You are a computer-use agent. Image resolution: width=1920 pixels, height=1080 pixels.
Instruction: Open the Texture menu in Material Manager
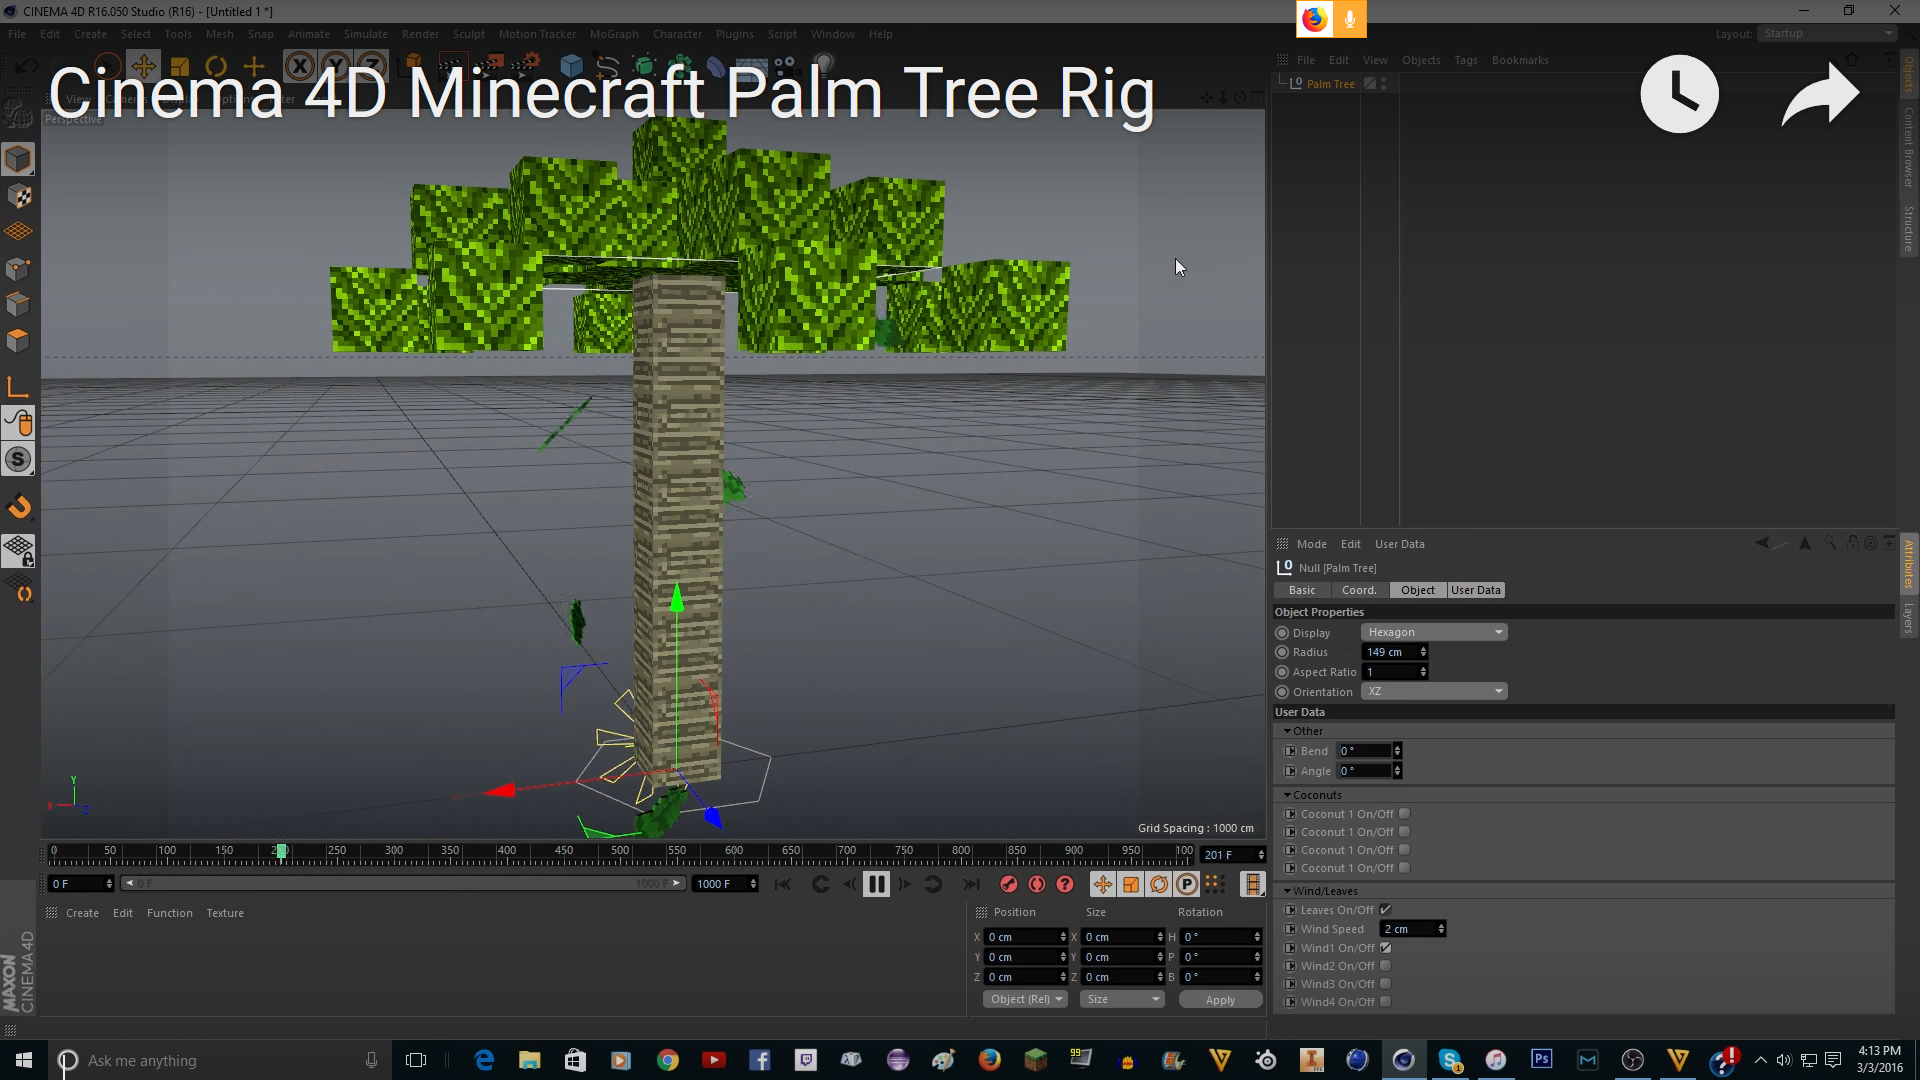[x=225, y=913]
